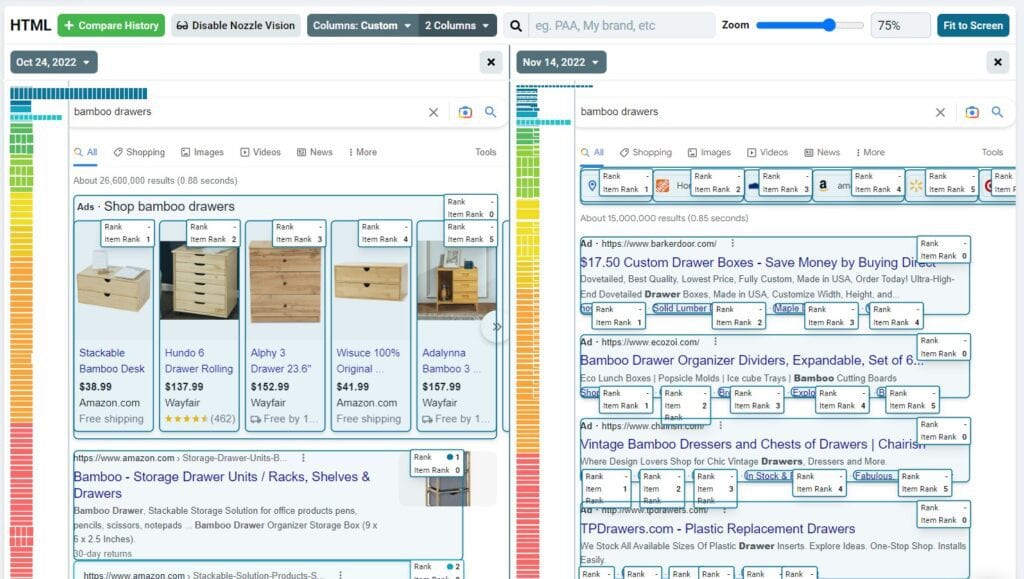Open the More menu in left column
The width and height of the screenshot is (1024, 579).
coord(362,152)
